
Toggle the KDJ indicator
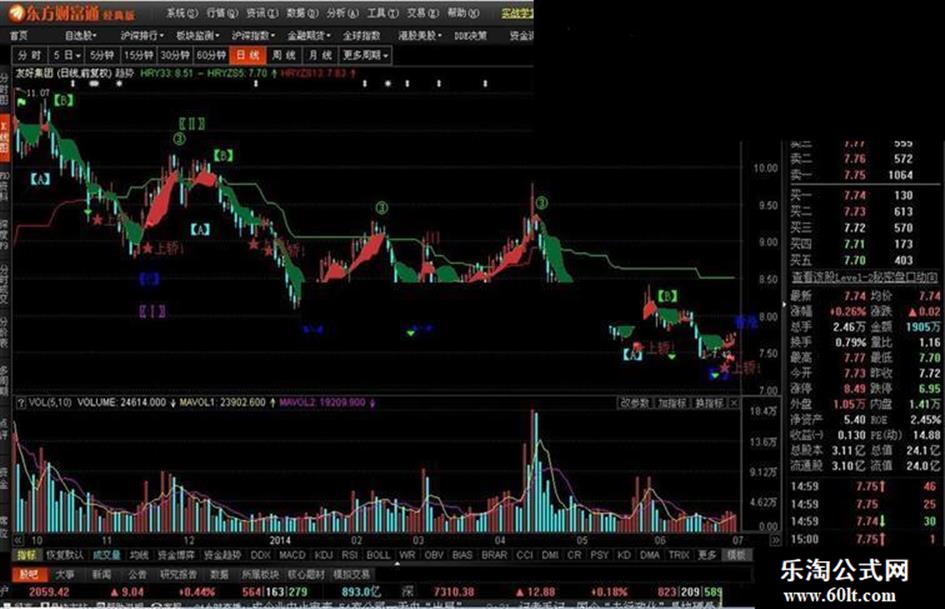tap(324, 555)
